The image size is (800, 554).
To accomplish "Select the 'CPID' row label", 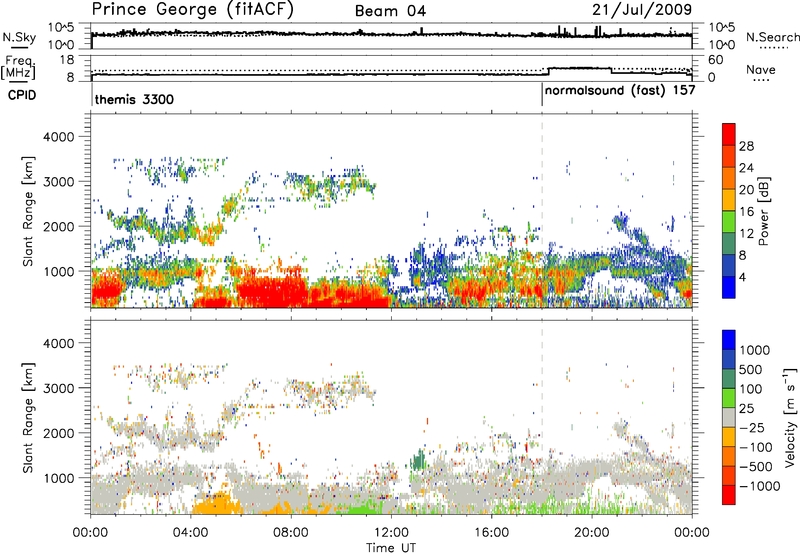I will 22,95.
